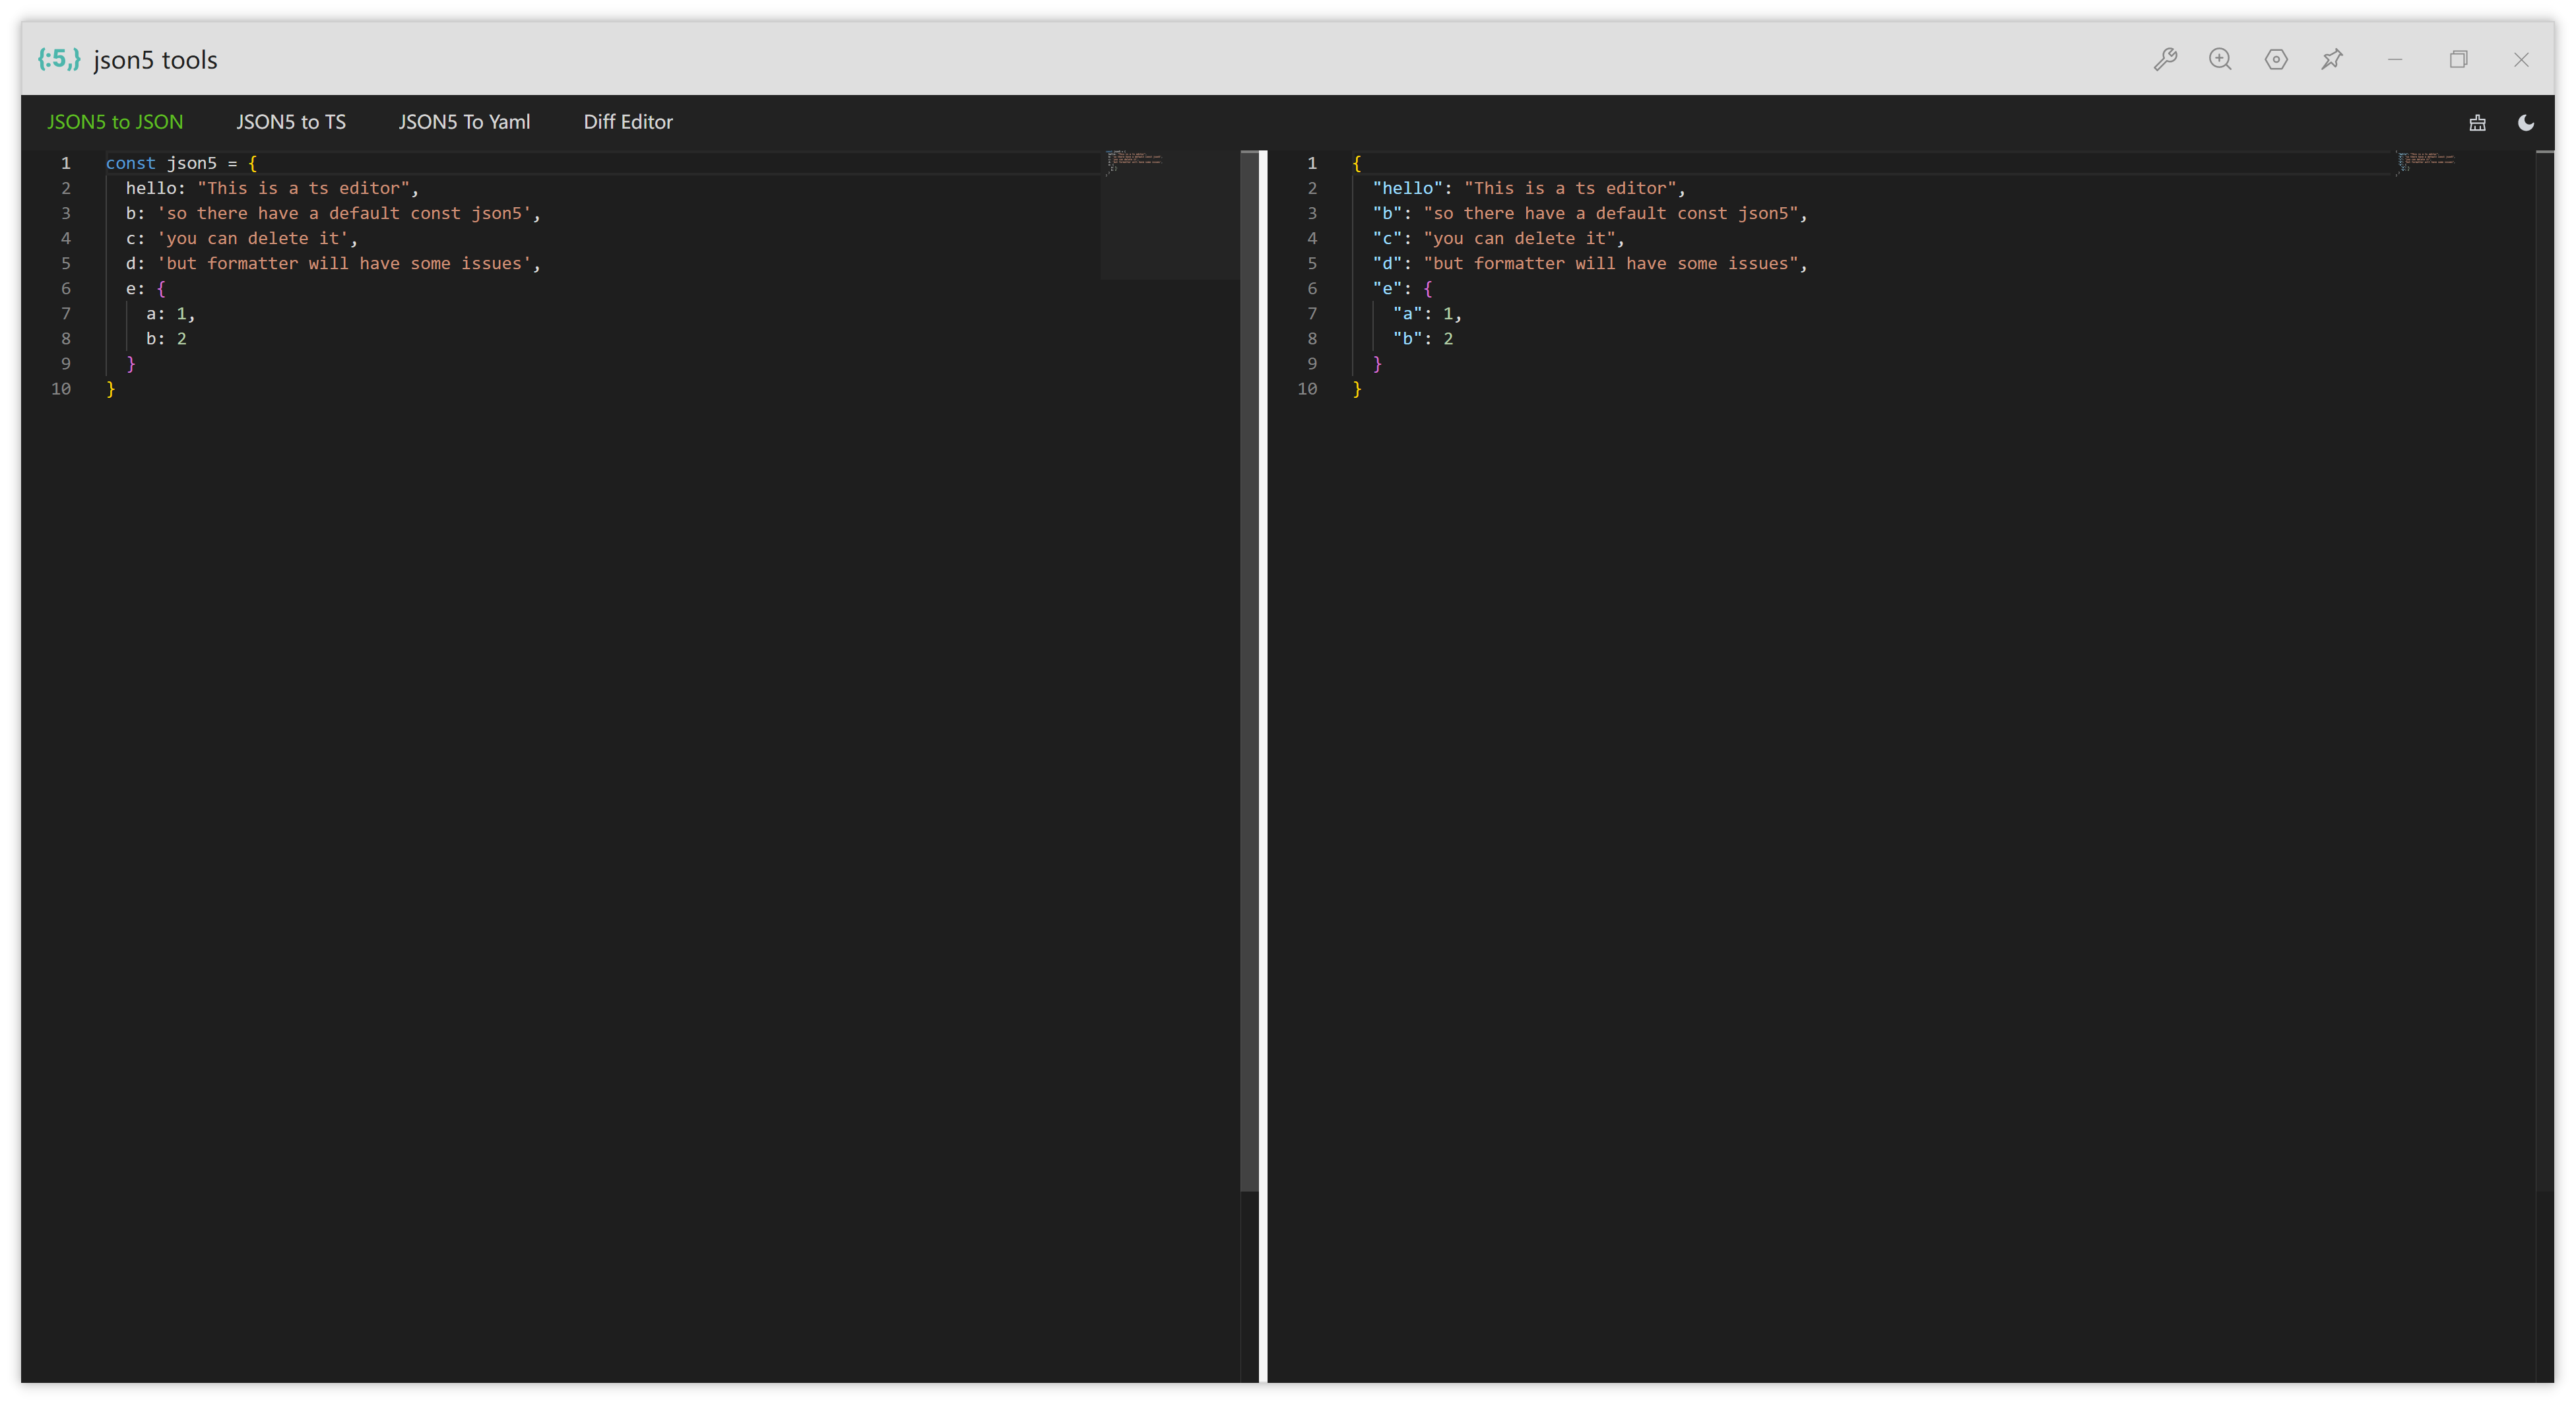Click output line "b": "so there have a default const json5"

(x=1590, y=213)
